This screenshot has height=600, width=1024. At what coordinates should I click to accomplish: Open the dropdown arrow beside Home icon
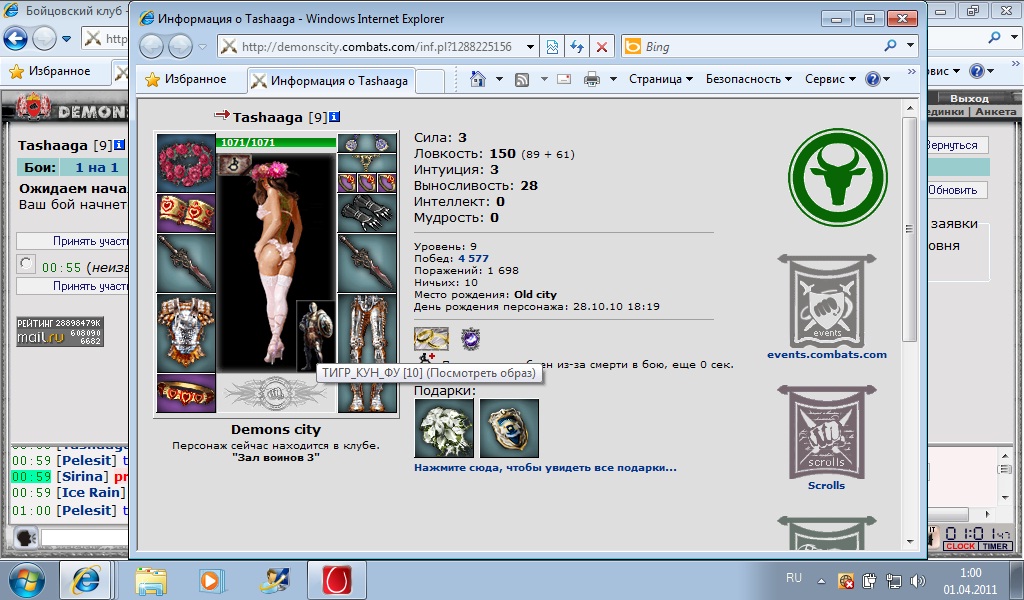click(500, 80)
